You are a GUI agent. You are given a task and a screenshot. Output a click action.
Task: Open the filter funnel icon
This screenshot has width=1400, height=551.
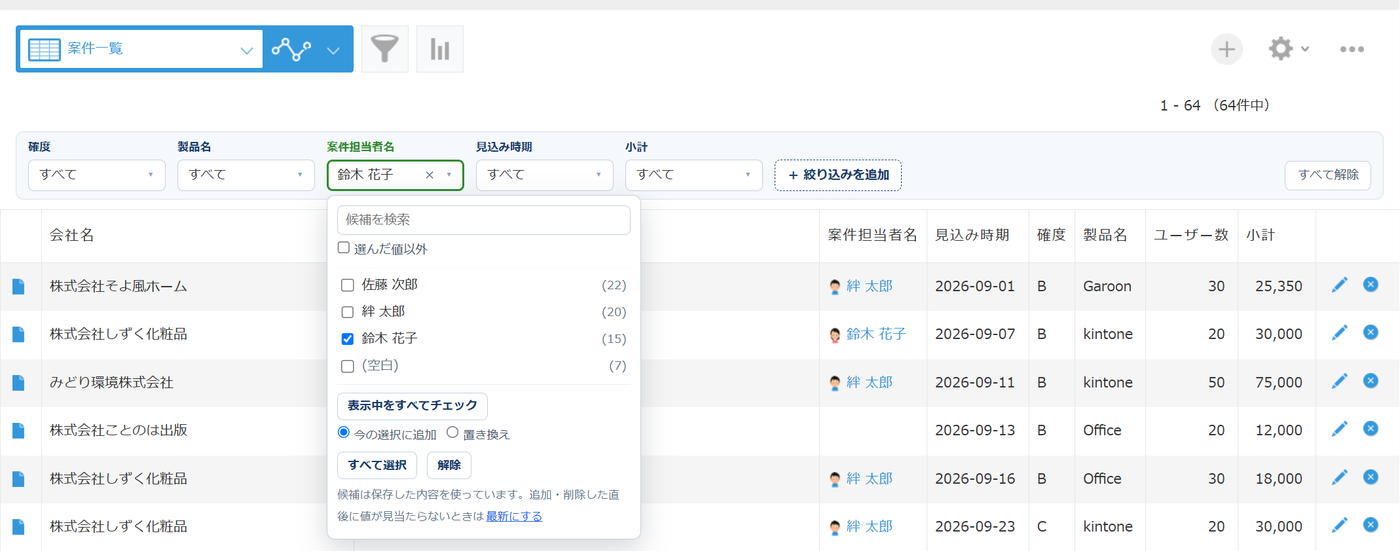(x=385, y=49)
